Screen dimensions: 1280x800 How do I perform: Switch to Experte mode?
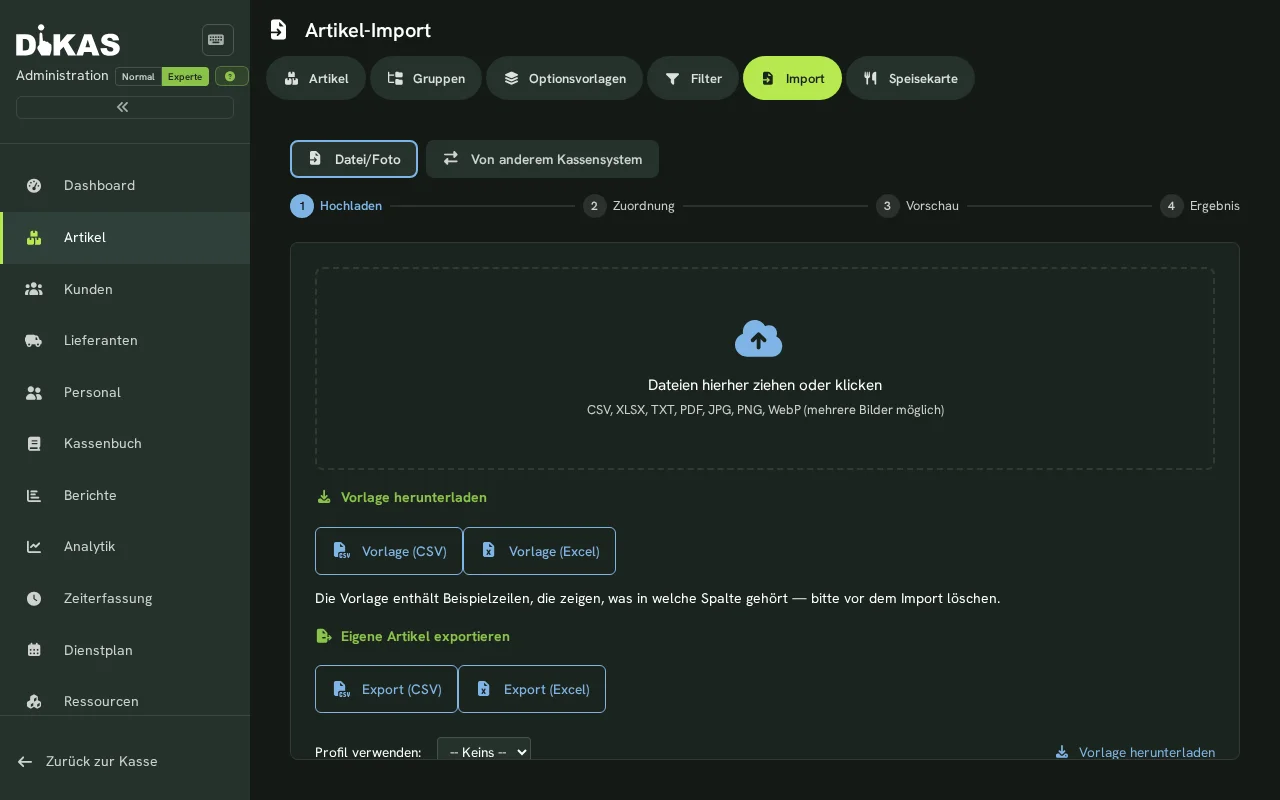pos(185,76)
